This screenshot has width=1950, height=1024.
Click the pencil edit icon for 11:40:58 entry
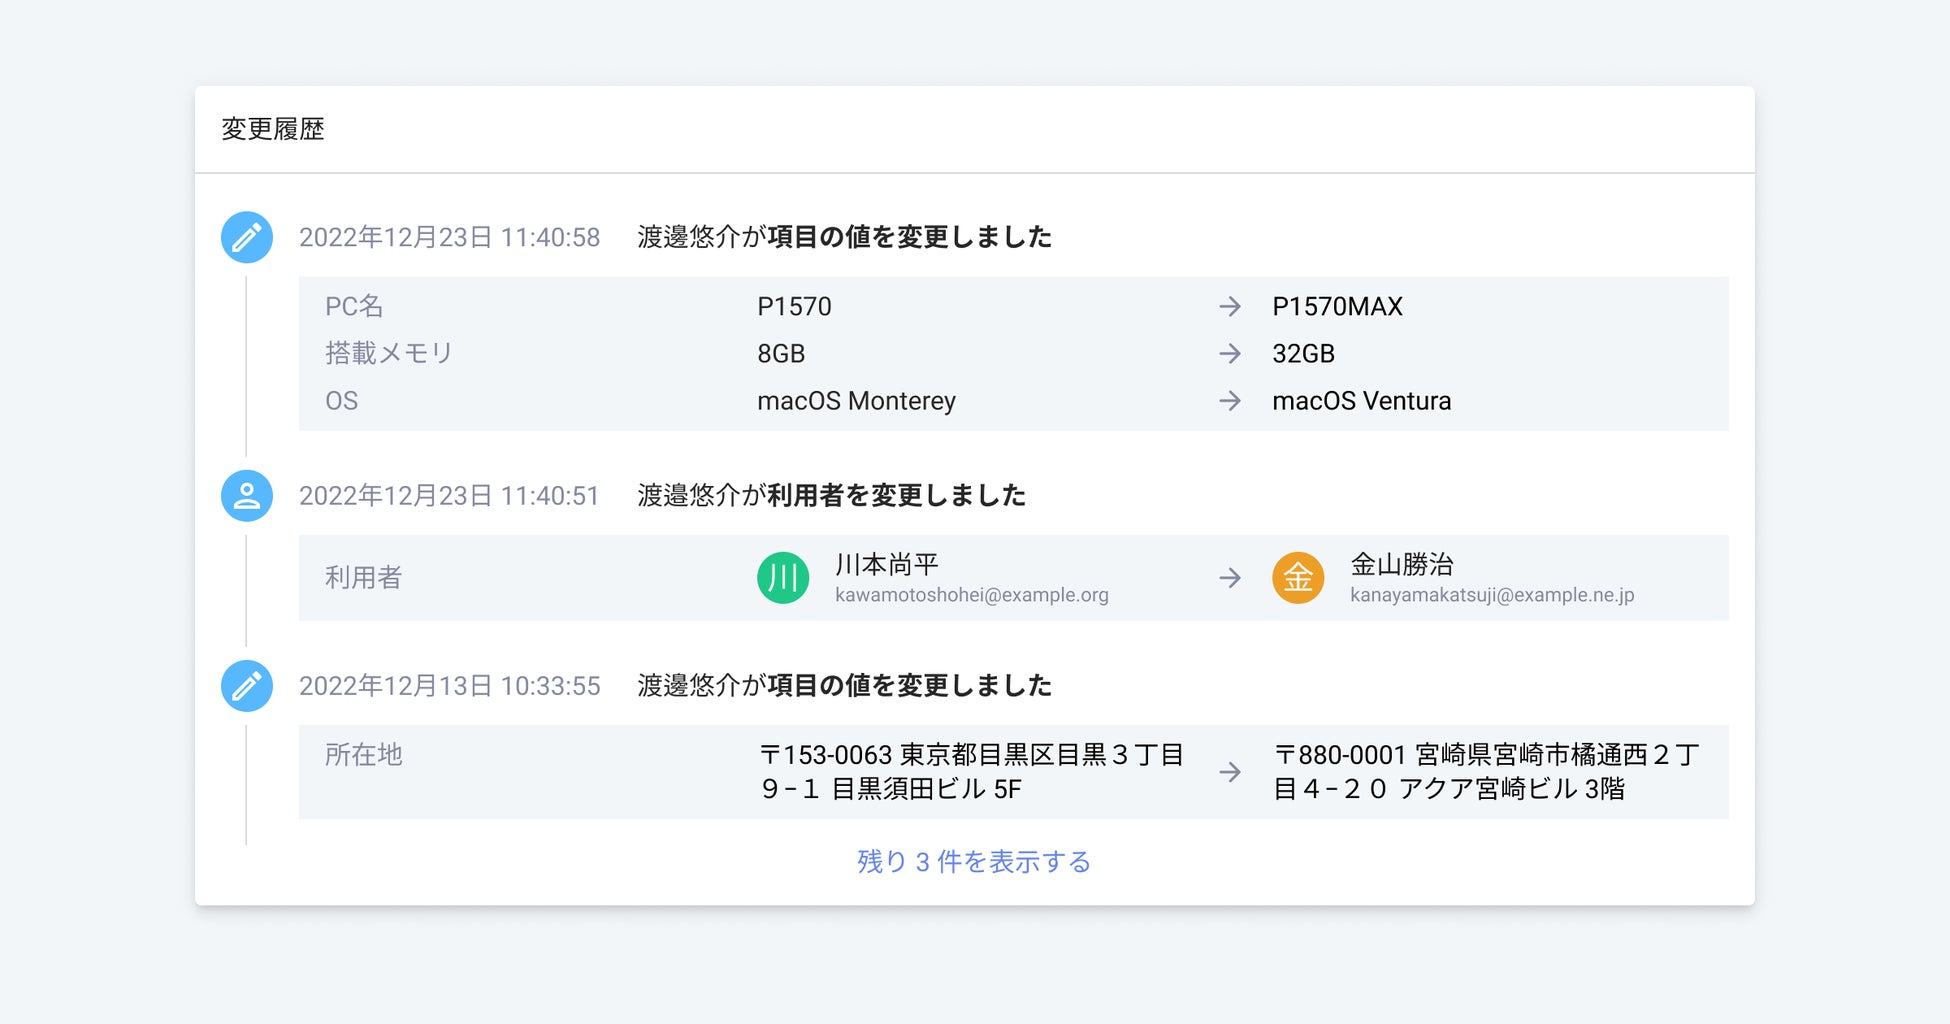point(246,237)
